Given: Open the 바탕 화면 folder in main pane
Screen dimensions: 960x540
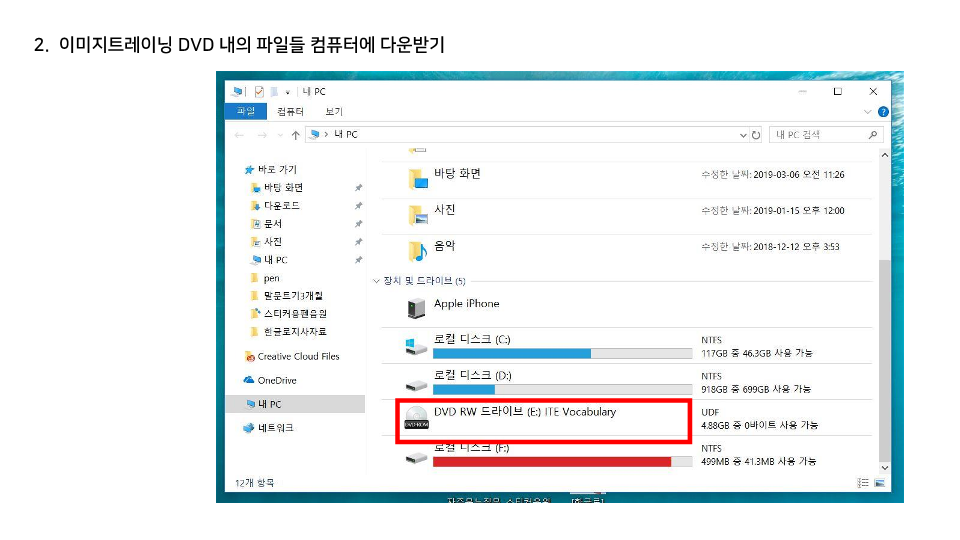Looking at the screenshot, I should 457,174.
